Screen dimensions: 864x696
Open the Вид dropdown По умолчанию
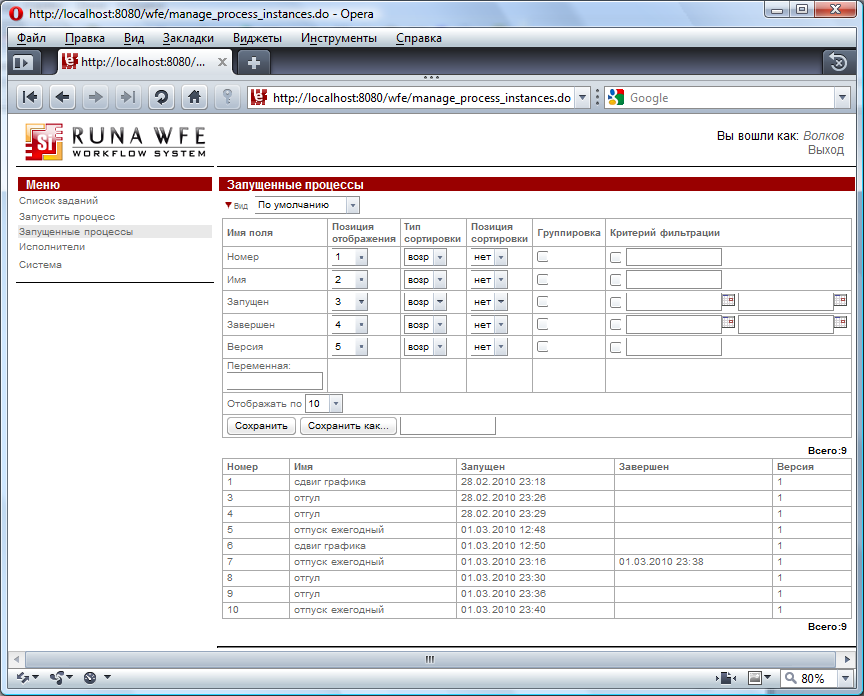(x=307, y=205)
